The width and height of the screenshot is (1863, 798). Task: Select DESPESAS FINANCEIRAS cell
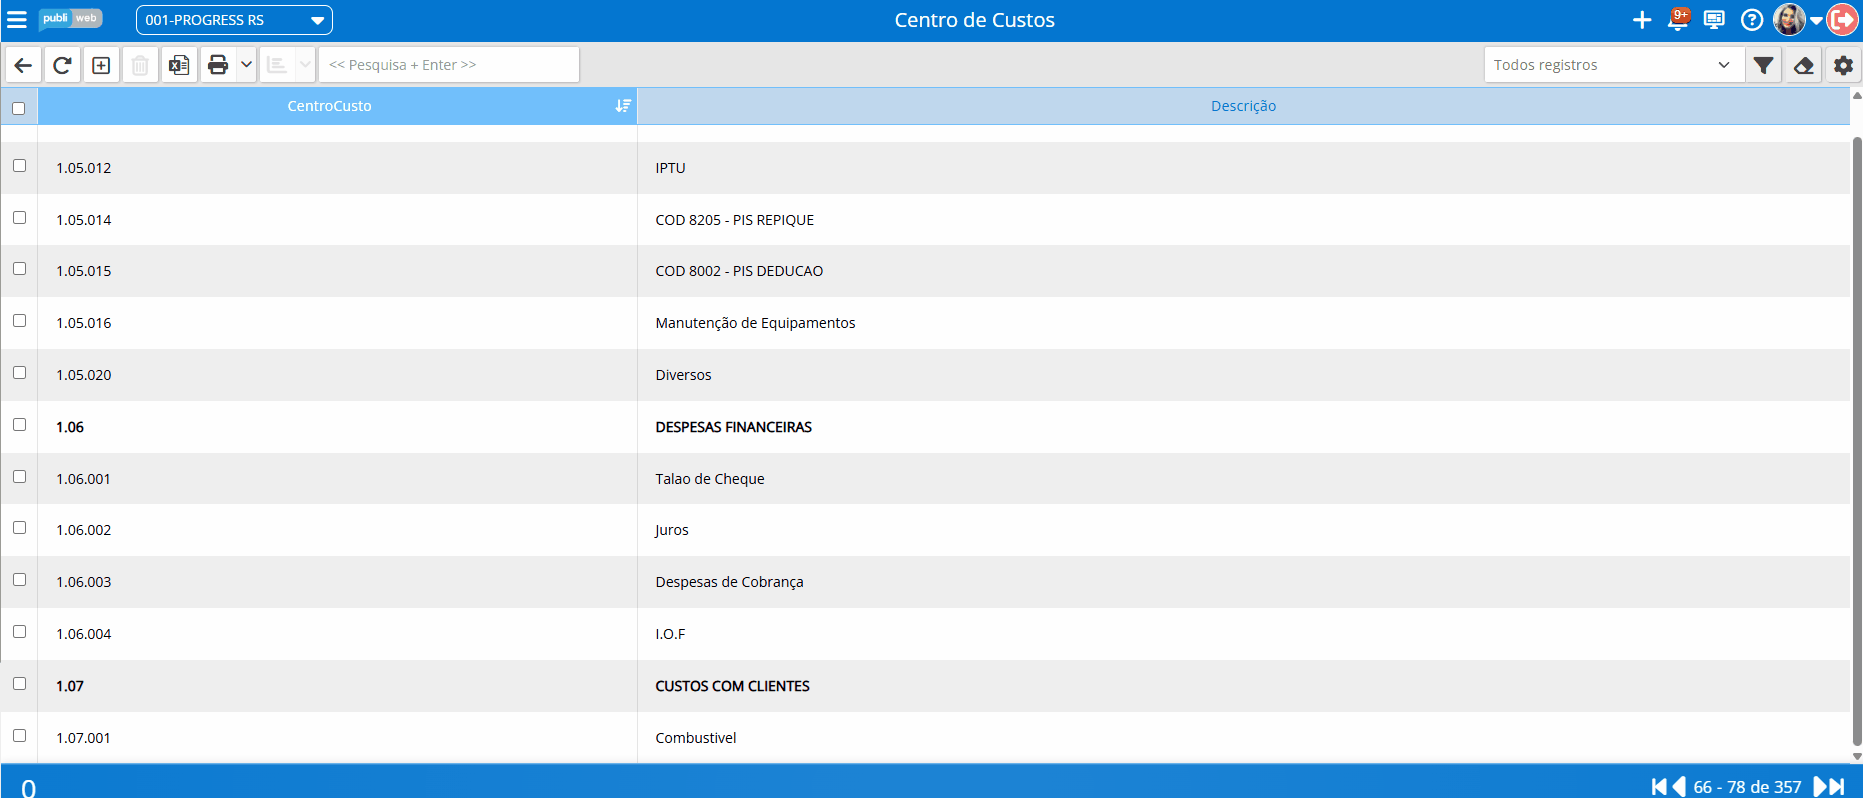[1243, 427]
